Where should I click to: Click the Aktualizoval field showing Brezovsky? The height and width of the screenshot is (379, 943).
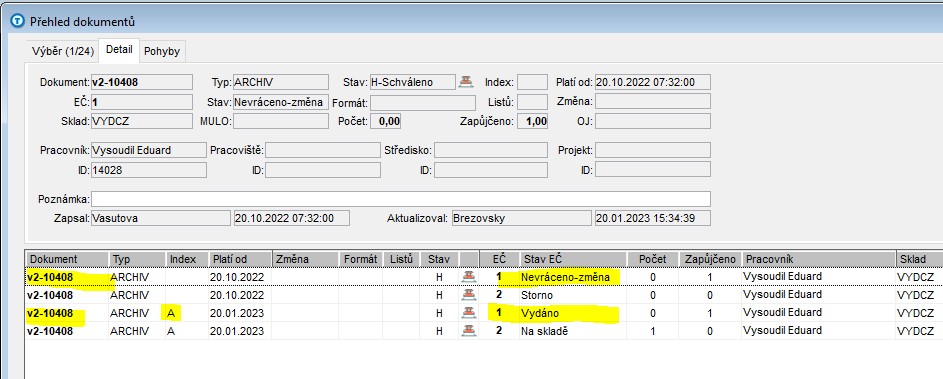[x=521, y=218]
